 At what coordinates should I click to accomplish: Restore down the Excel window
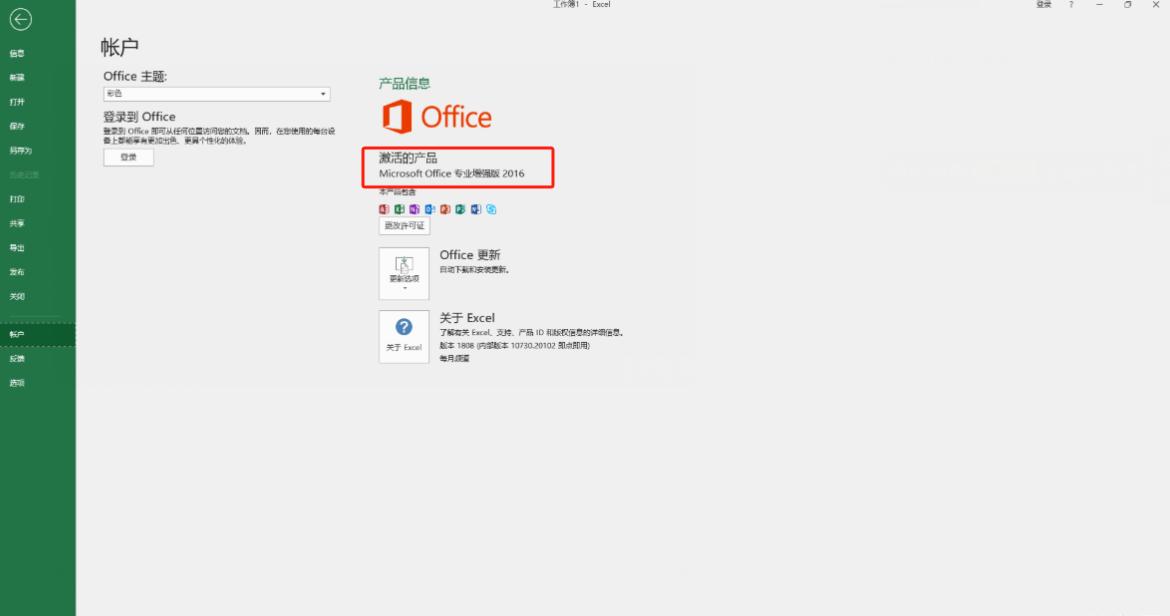point(1127,4)
